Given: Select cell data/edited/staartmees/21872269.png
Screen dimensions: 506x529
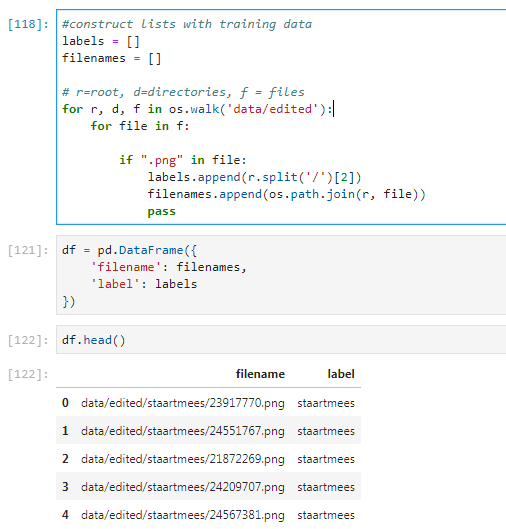Looking at the screenshot, I should coord(182,459).
